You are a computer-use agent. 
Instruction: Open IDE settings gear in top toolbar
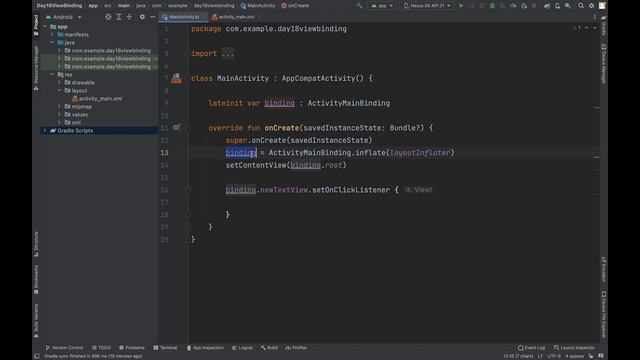click(x=591, y=6)
